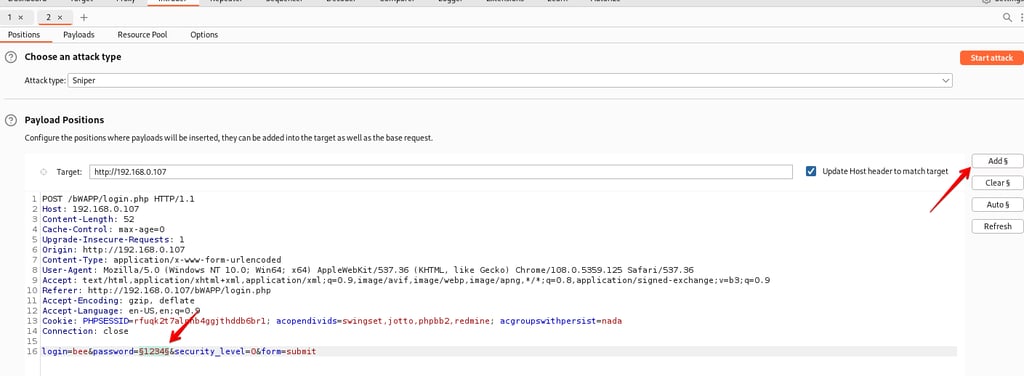Click the Origin: http://192.168.0.107 line
The width and height of the screenshot is (1024, 376).
pyautogui.click(x=113, y=249)
